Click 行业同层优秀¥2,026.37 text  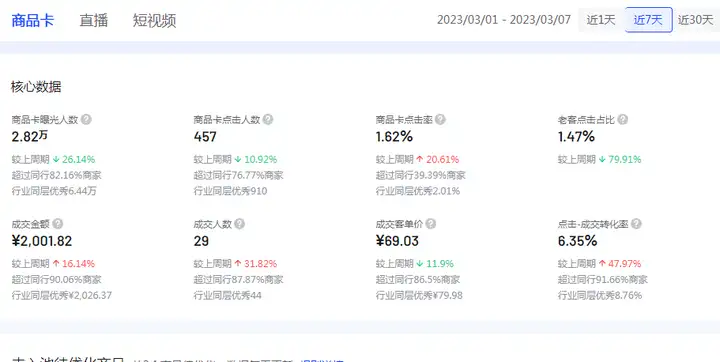(x=62, y=295)
